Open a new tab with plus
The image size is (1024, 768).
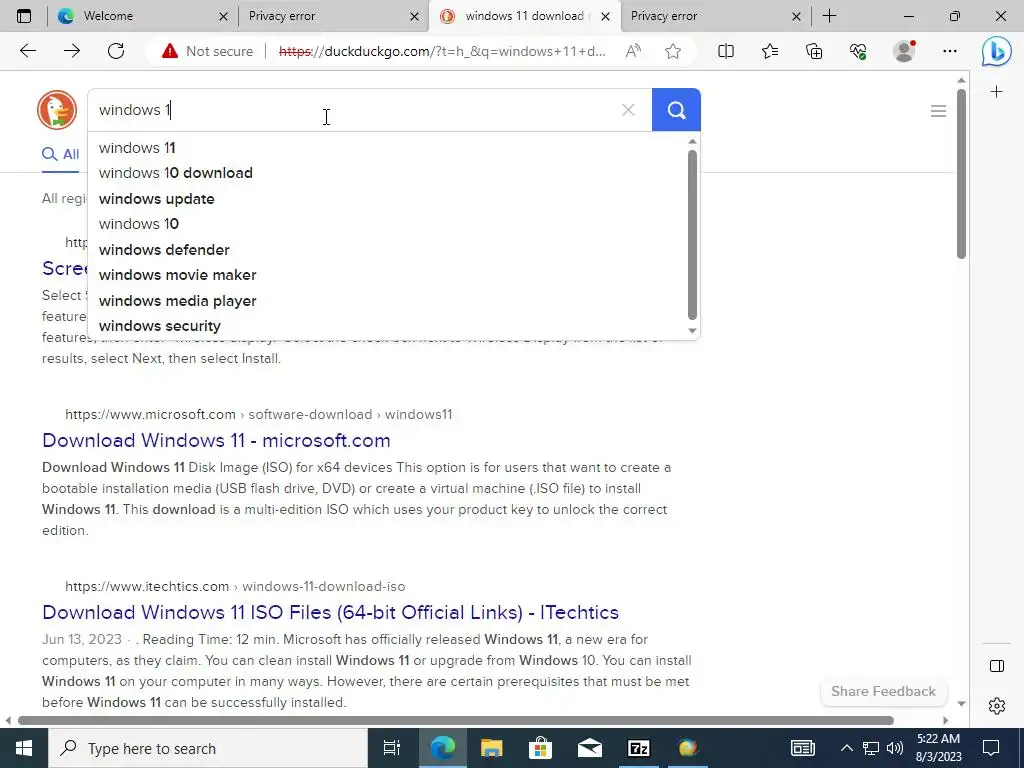[829, 16]
